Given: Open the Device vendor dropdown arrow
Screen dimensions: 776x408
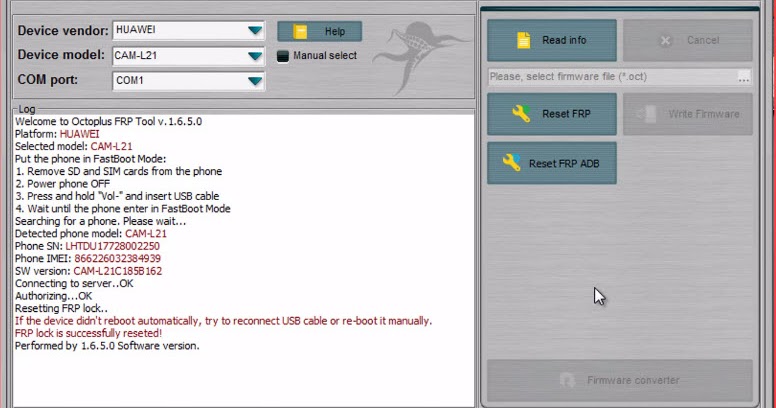Looking at the screenshot, I should (x=255, y=31).
